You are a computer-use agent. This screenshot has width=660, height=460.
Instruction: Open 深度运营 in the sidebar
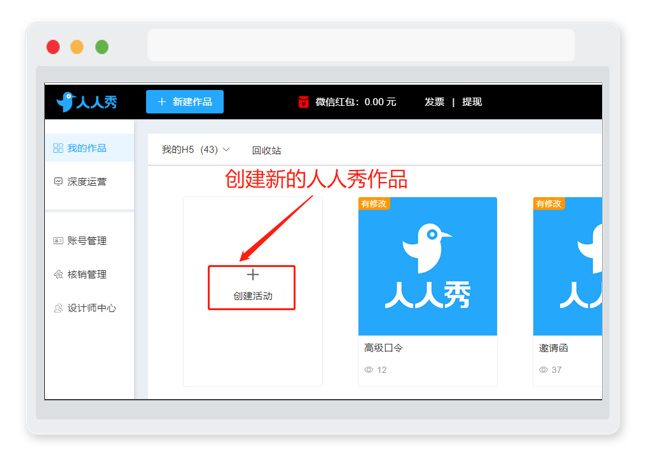(89, 182)
